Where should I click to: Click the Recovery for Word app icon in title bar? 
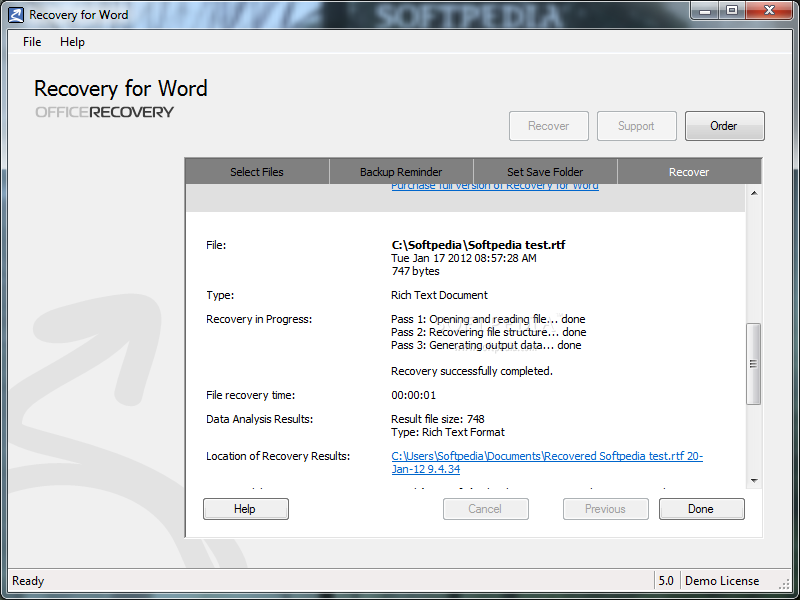point(16,15)
